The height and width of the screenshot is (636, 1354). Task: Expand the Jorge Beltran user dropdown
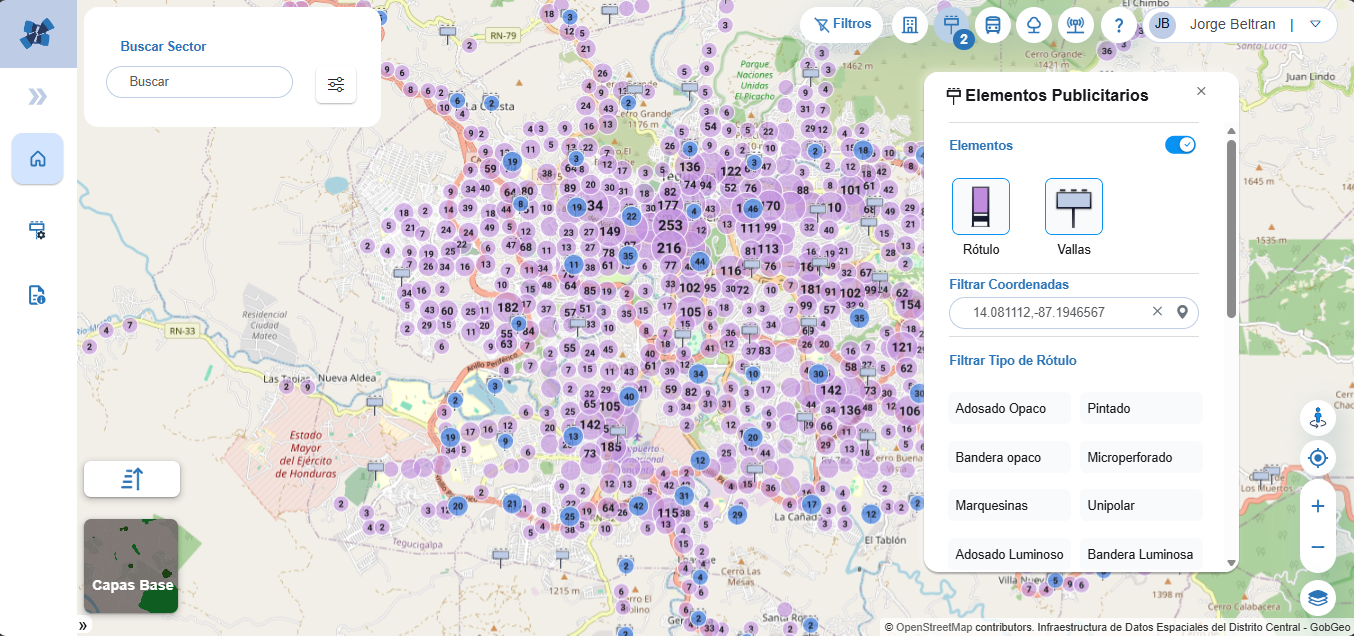1315,25
